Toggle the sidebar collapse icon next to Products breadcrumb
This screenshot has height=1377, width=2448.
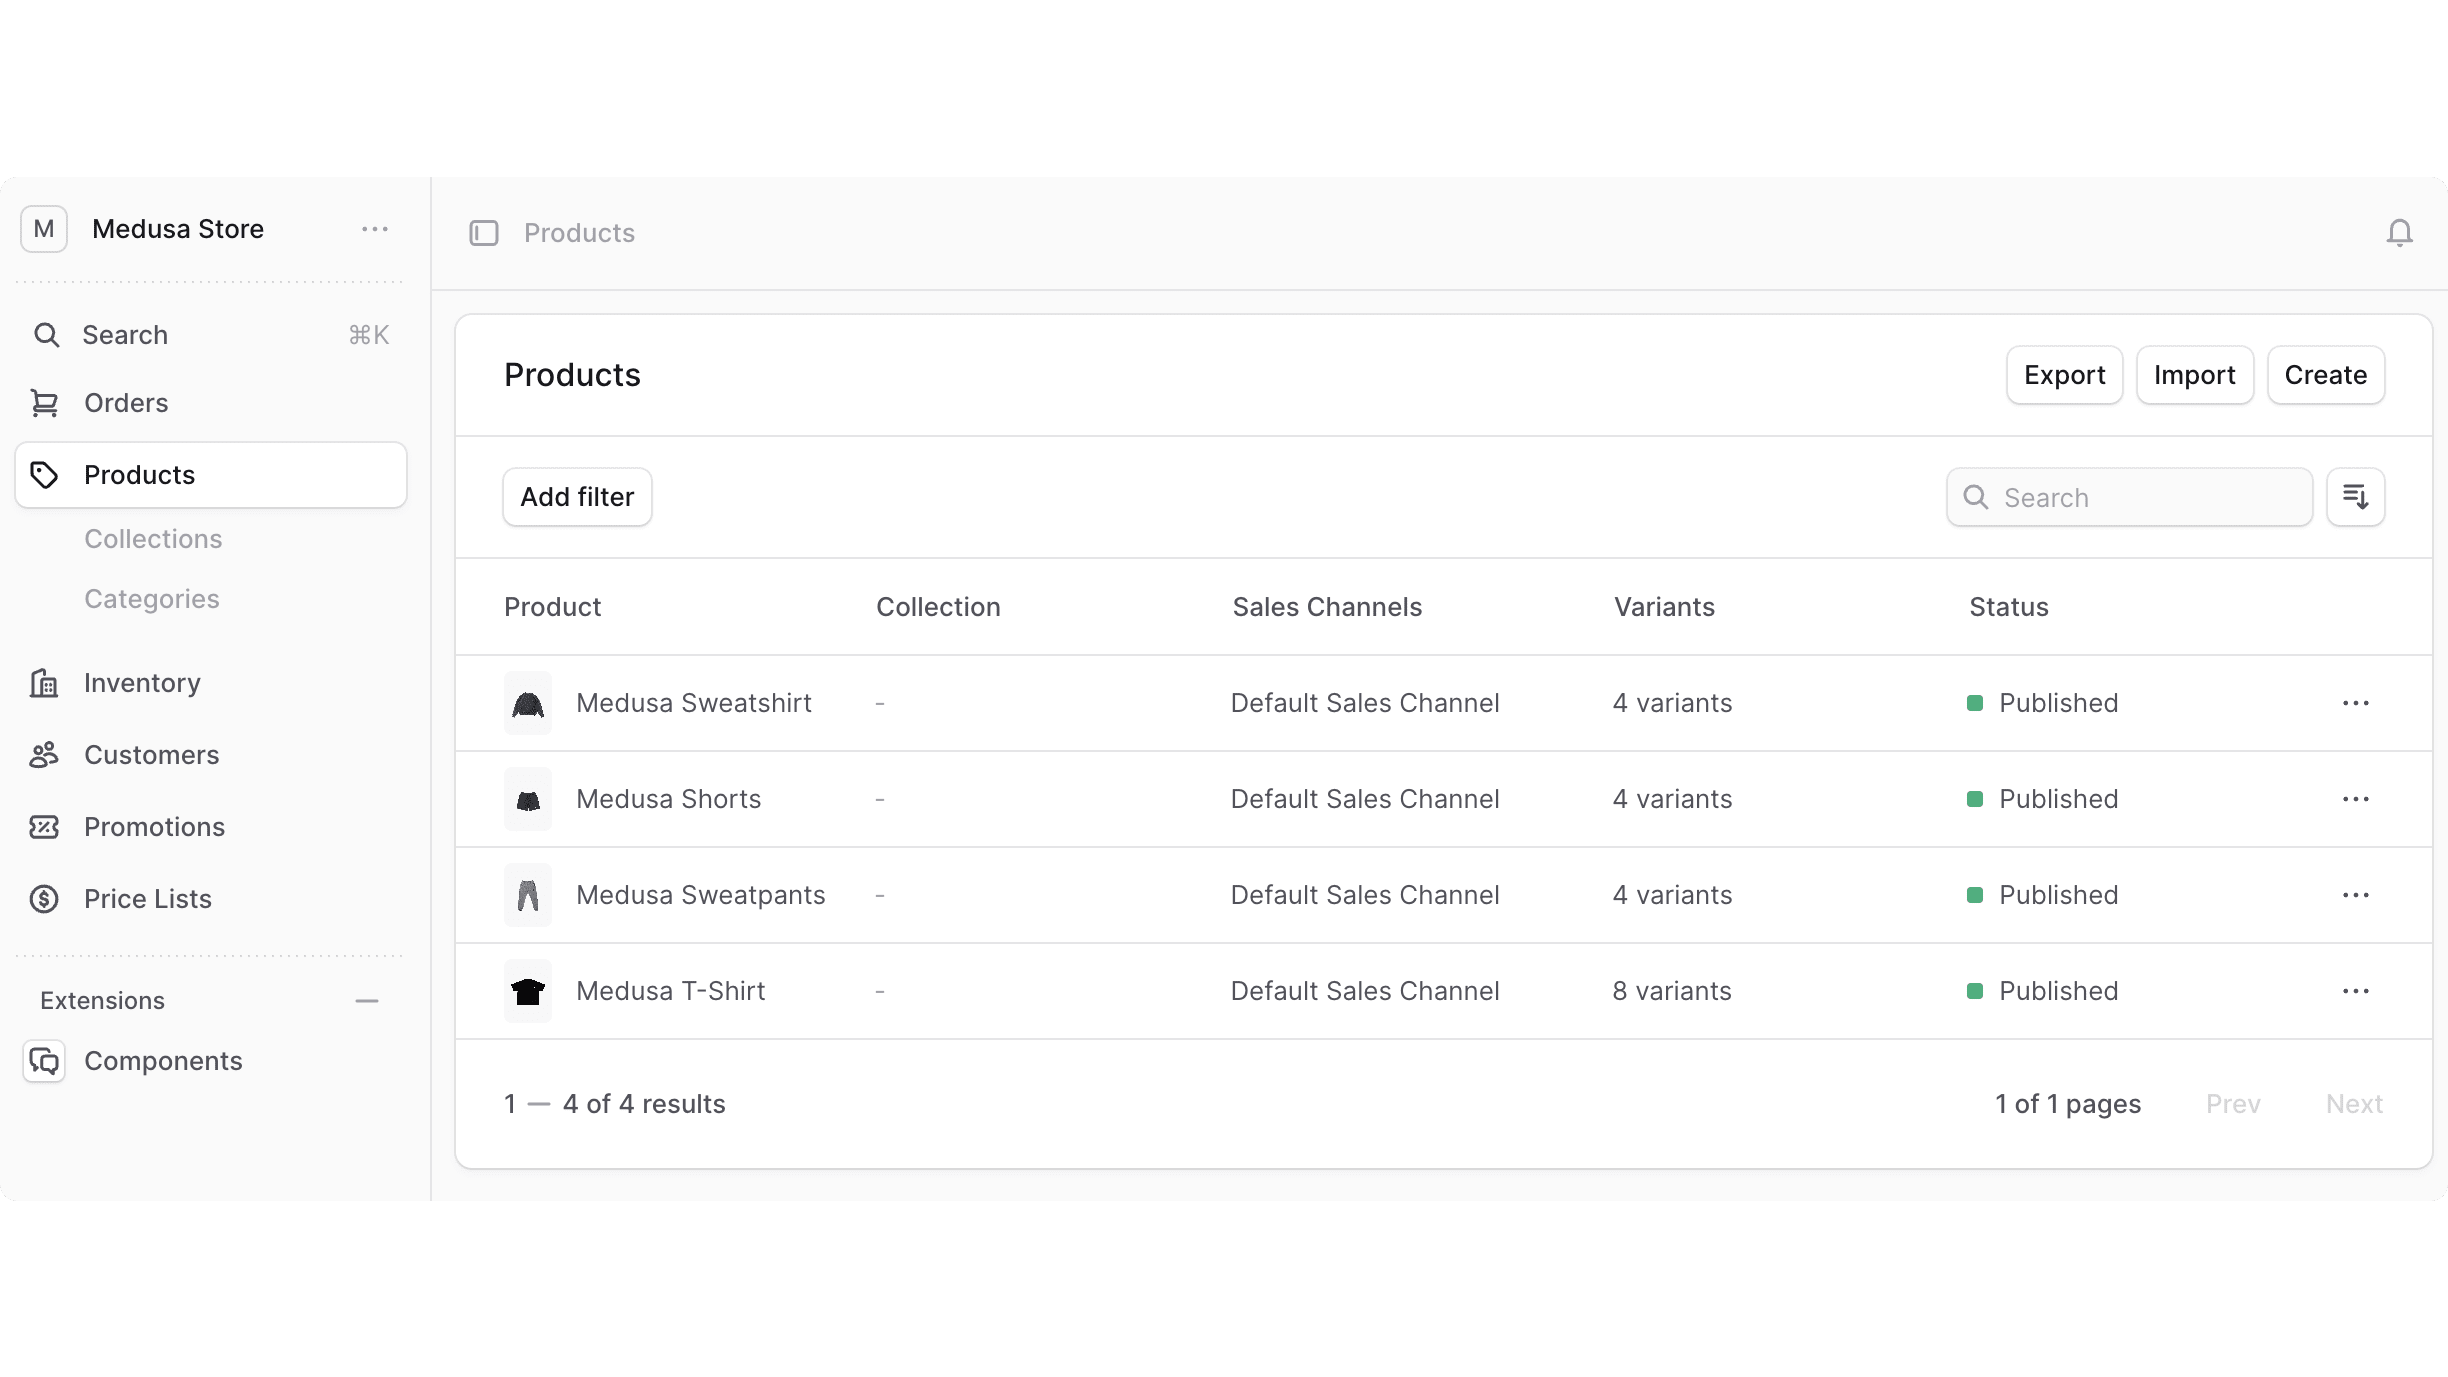pyautogui.click(x=484, y=232)
